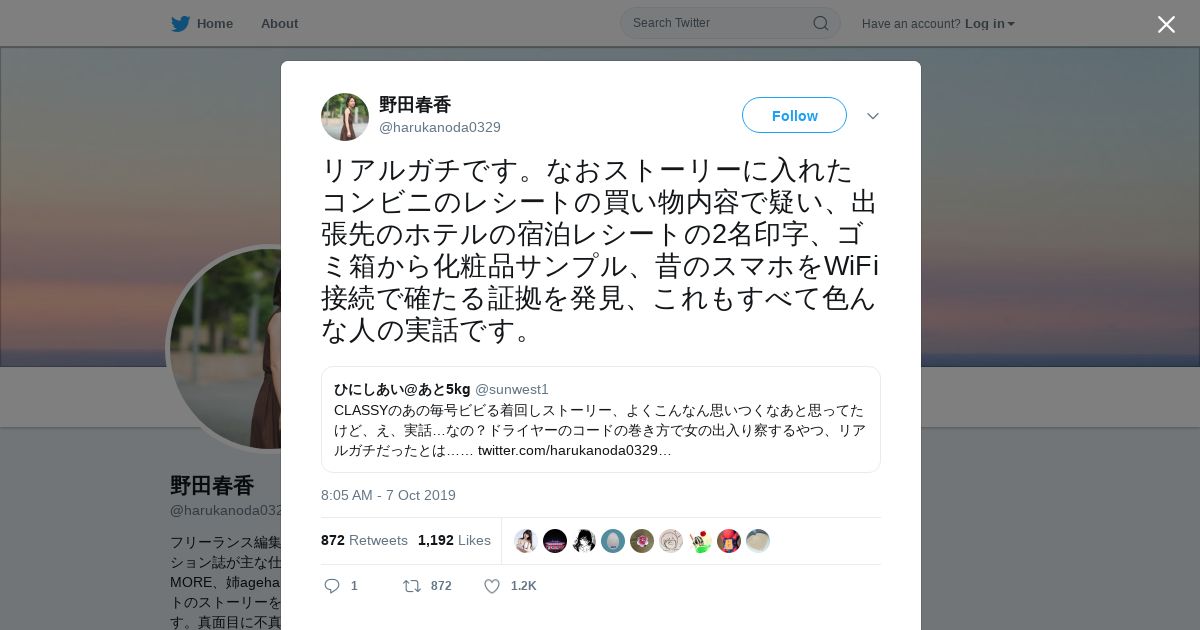The height and width of the screenshot is (630, 1200).
Task: Open the 野田春香 profile avatar in tweet
Action: (x=345, y=117)
